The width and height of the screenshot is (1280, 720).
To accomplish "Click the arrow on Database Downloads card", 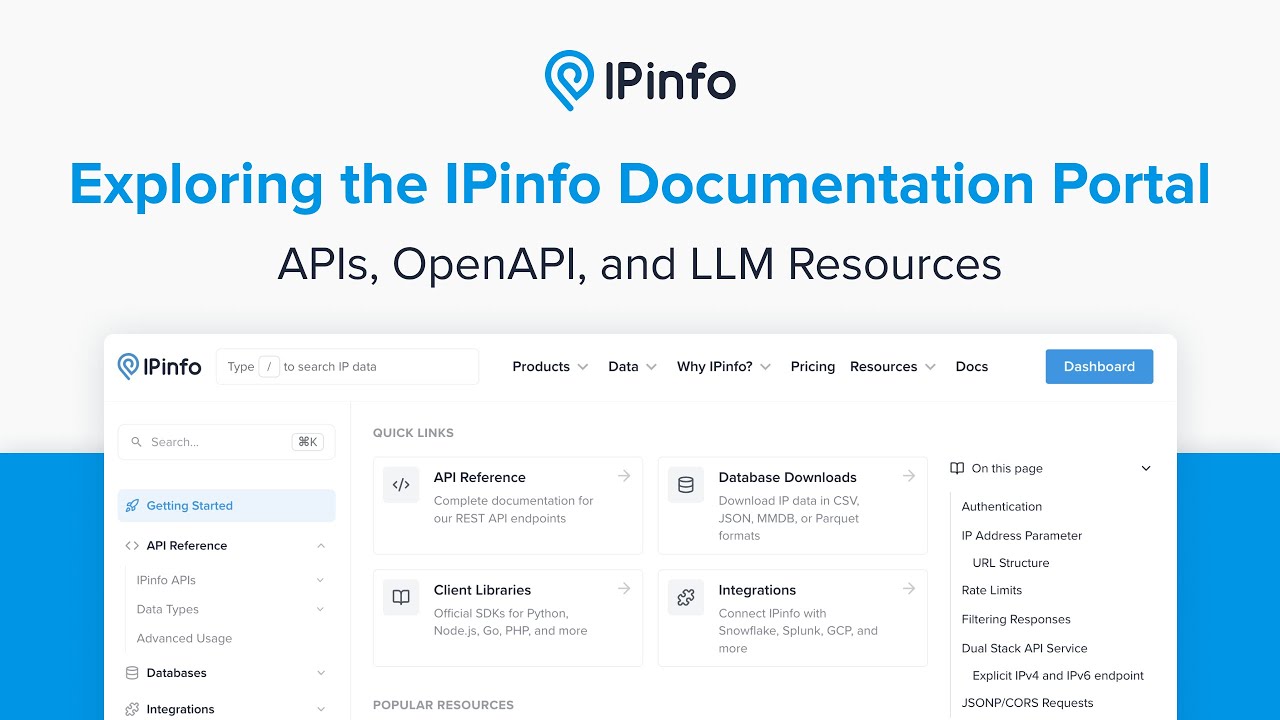I will 909,476.
